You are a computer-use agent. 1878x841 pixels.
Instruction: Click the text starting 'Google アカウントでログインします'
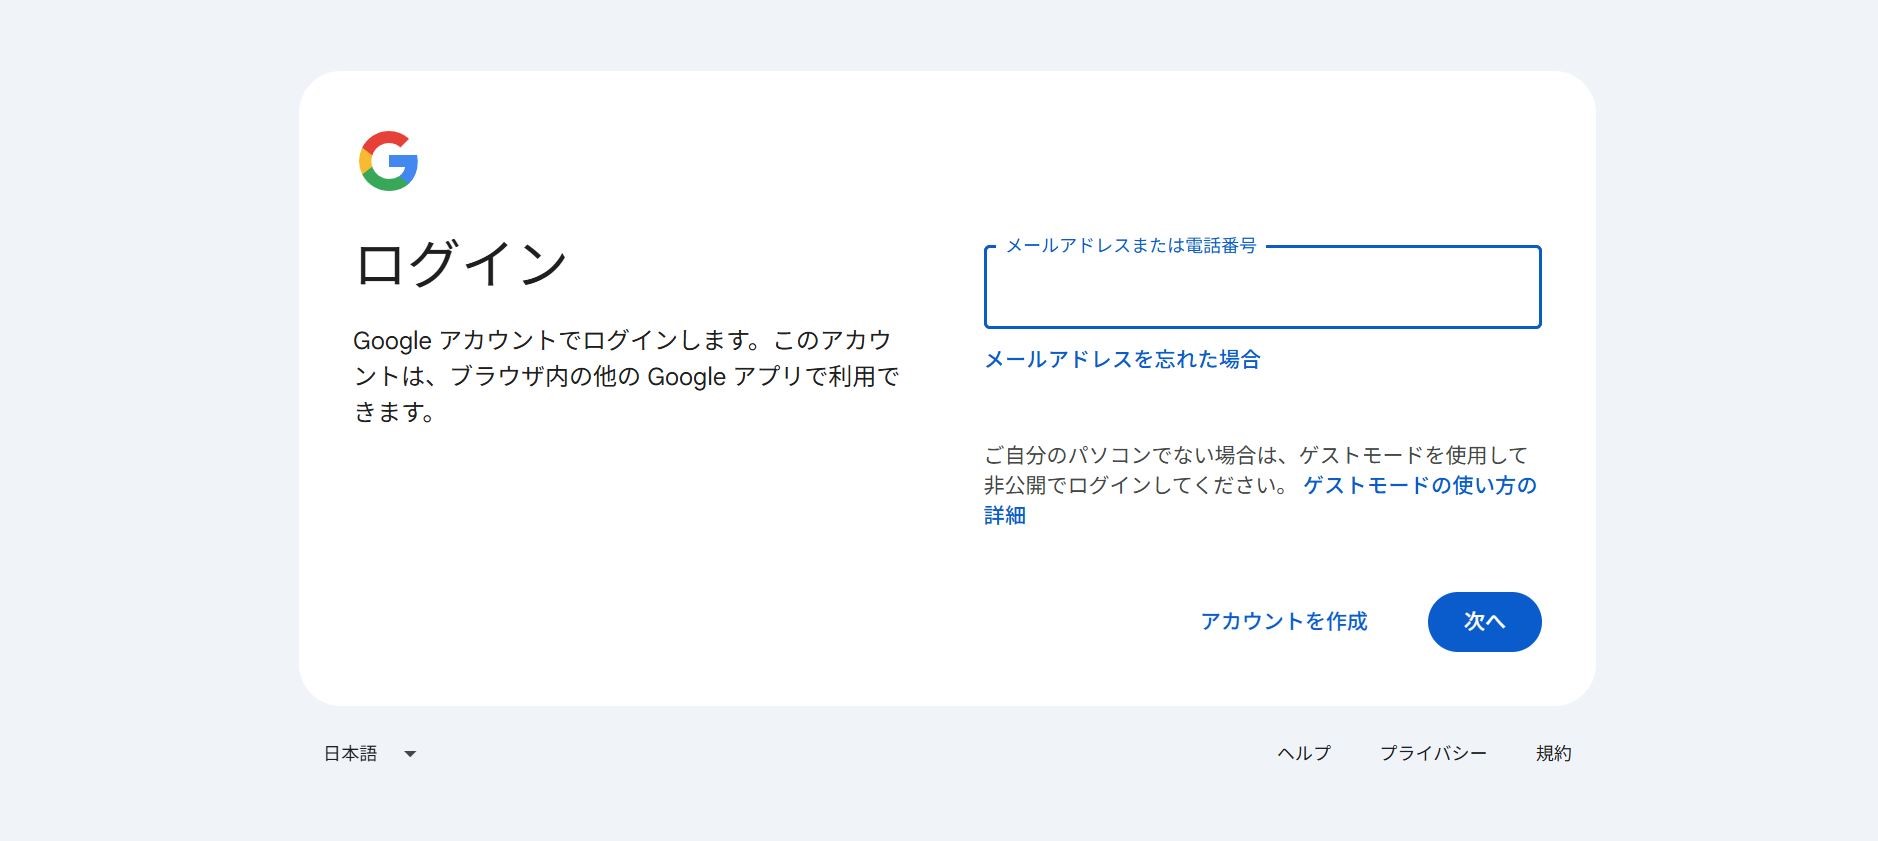[x=626, y=376]
